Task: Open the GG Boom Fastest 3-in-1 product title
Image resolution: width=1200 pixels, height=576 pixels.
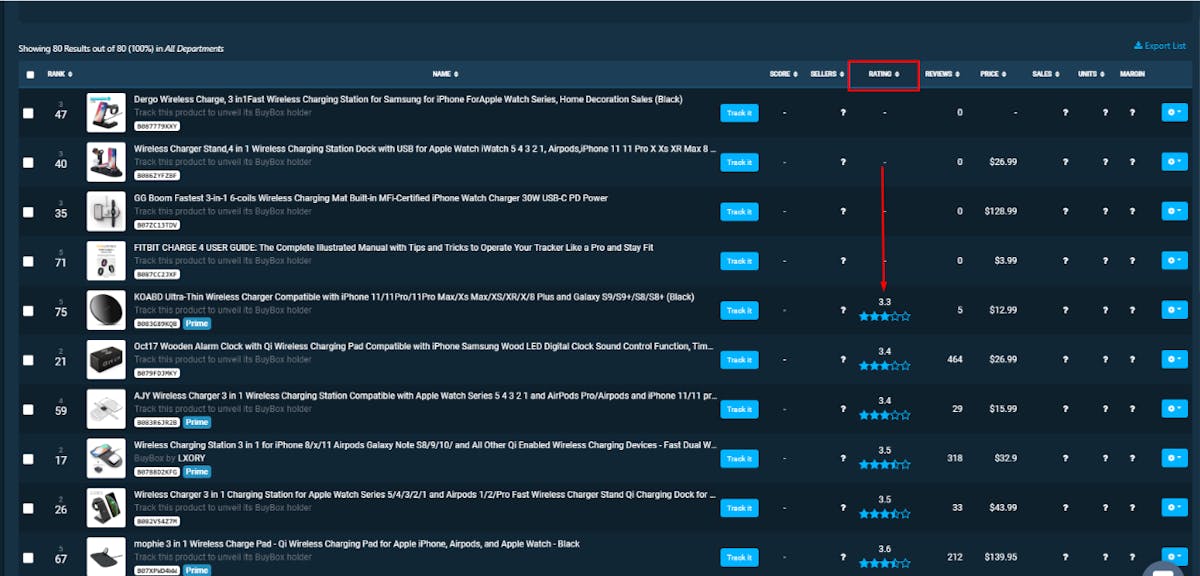Action: [371, 198]
